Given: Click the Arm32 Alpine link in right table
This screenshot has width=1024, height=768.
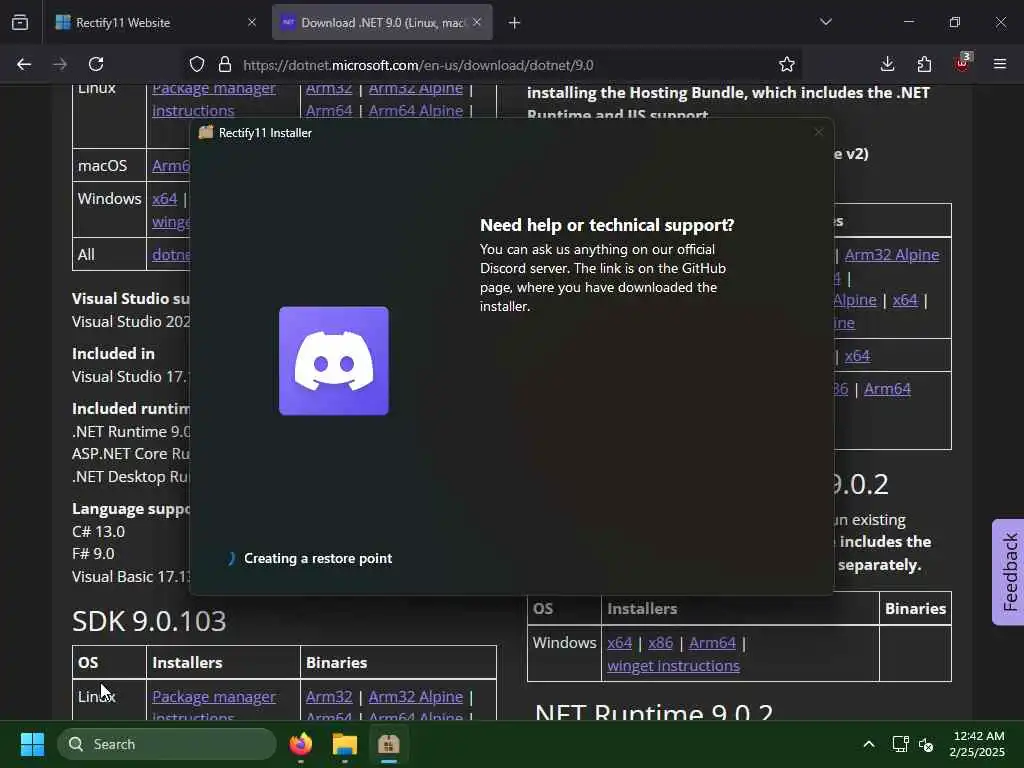Looking at the screenshot, I should click(x=892, y=255).
